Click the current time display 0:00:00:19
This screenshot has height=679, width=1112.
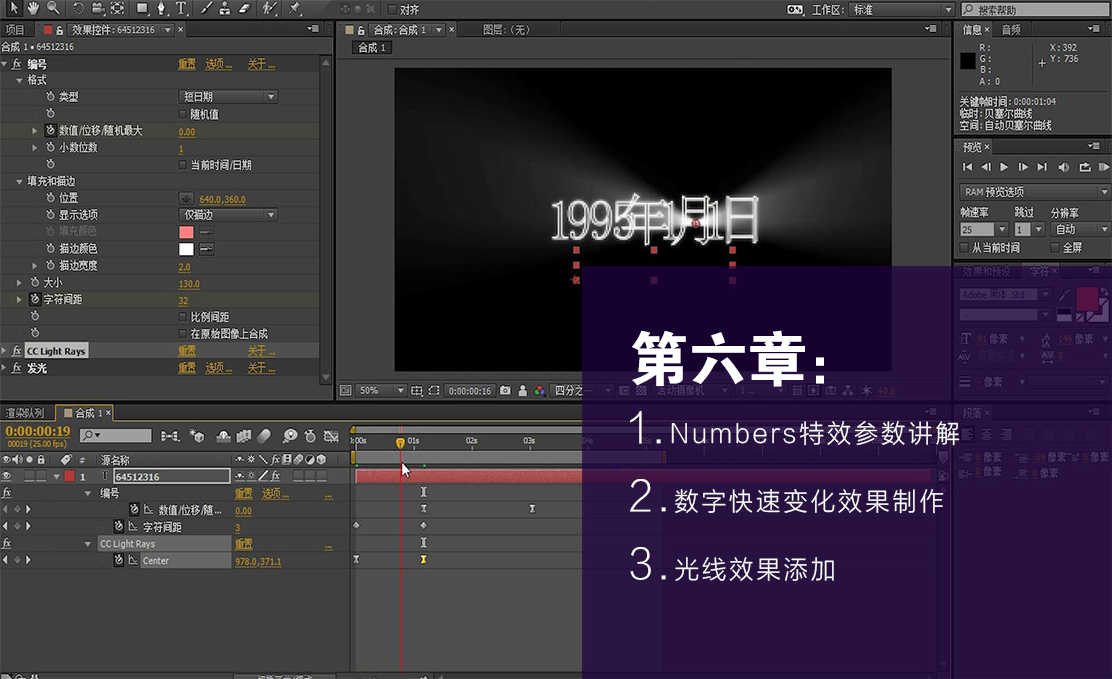point(38,431)
